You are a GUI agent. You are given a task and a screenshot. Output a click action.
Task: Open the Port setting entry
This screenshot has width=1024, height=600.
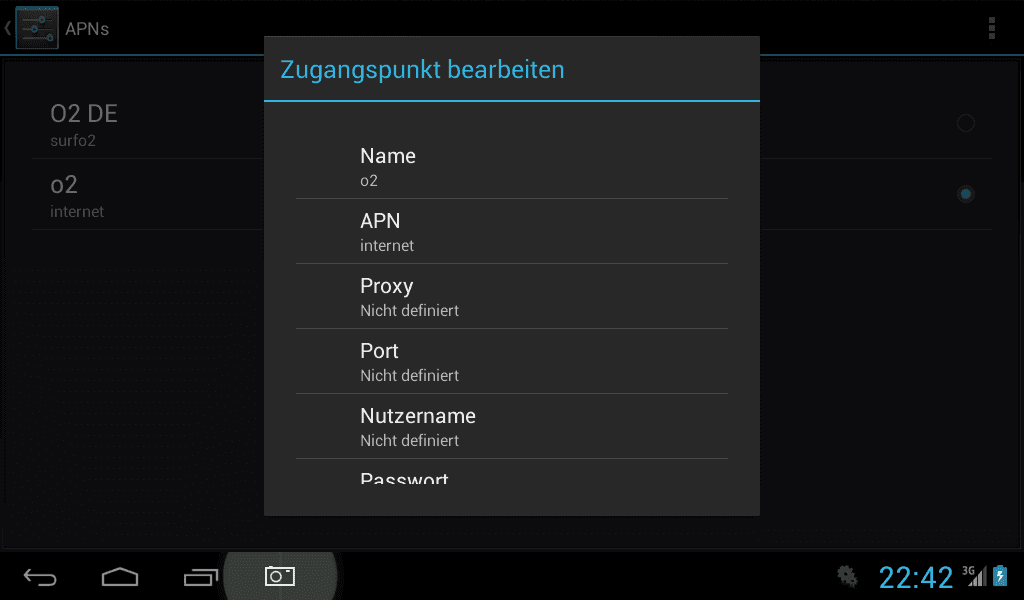[511, 361]
